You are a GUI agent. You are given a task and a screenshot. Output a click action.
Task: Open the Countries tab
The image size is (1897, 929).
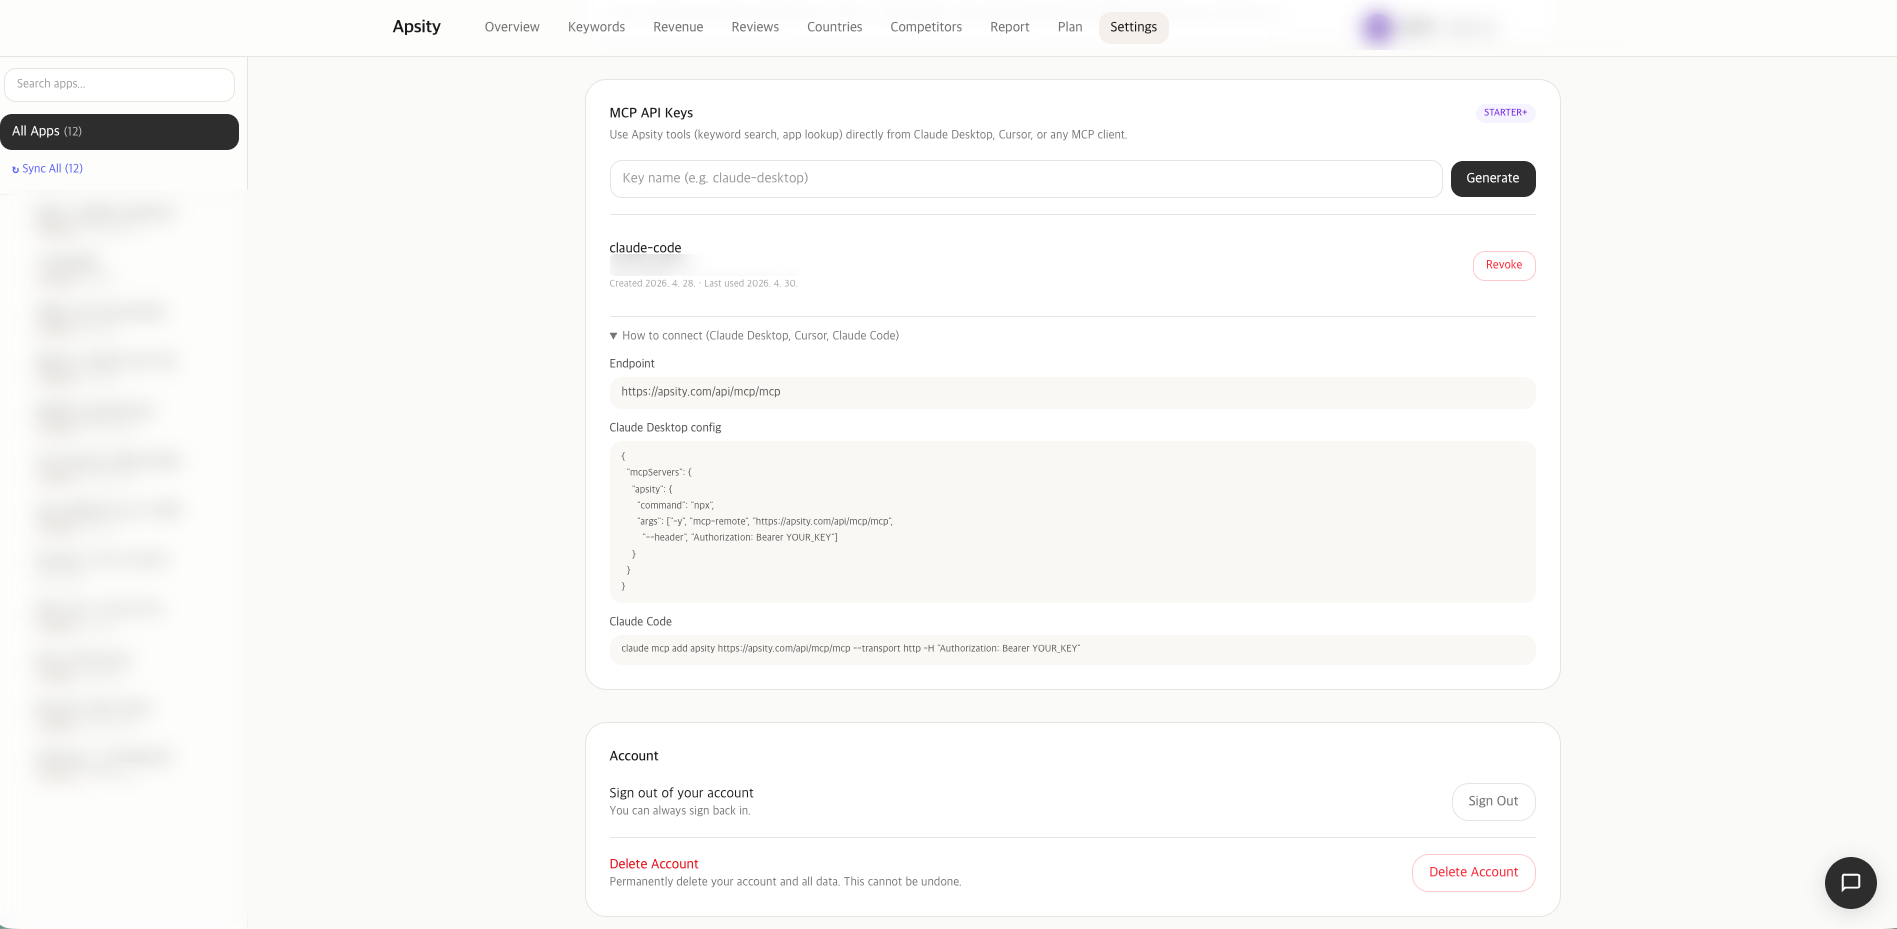834,27
